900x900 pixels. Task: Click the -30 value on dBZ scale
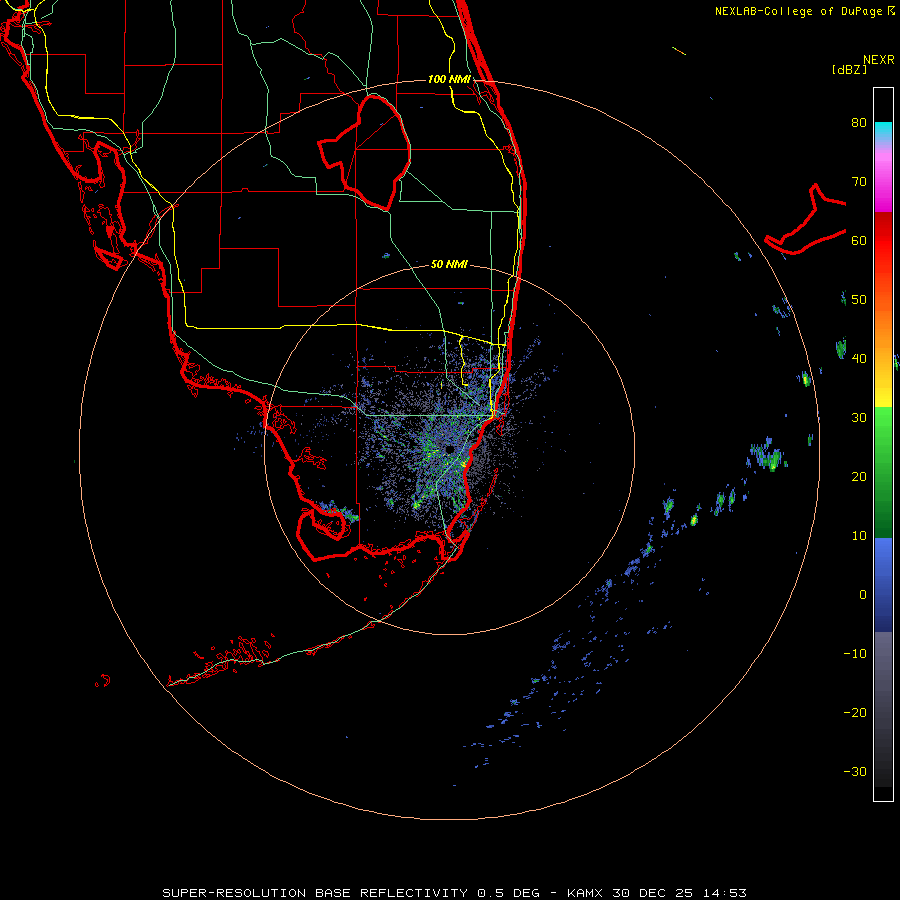point(855,771)
